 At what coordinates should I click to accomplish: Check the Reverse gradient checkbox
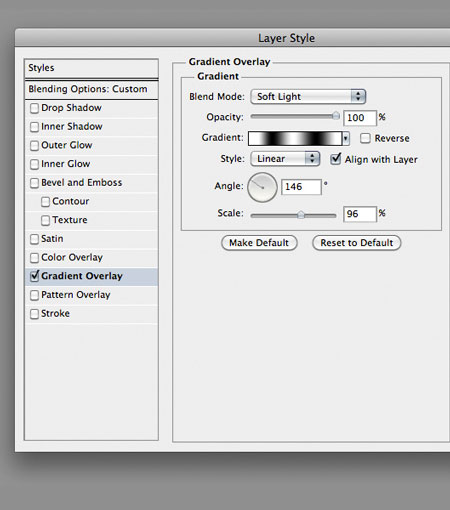click(x=365, y=138)
